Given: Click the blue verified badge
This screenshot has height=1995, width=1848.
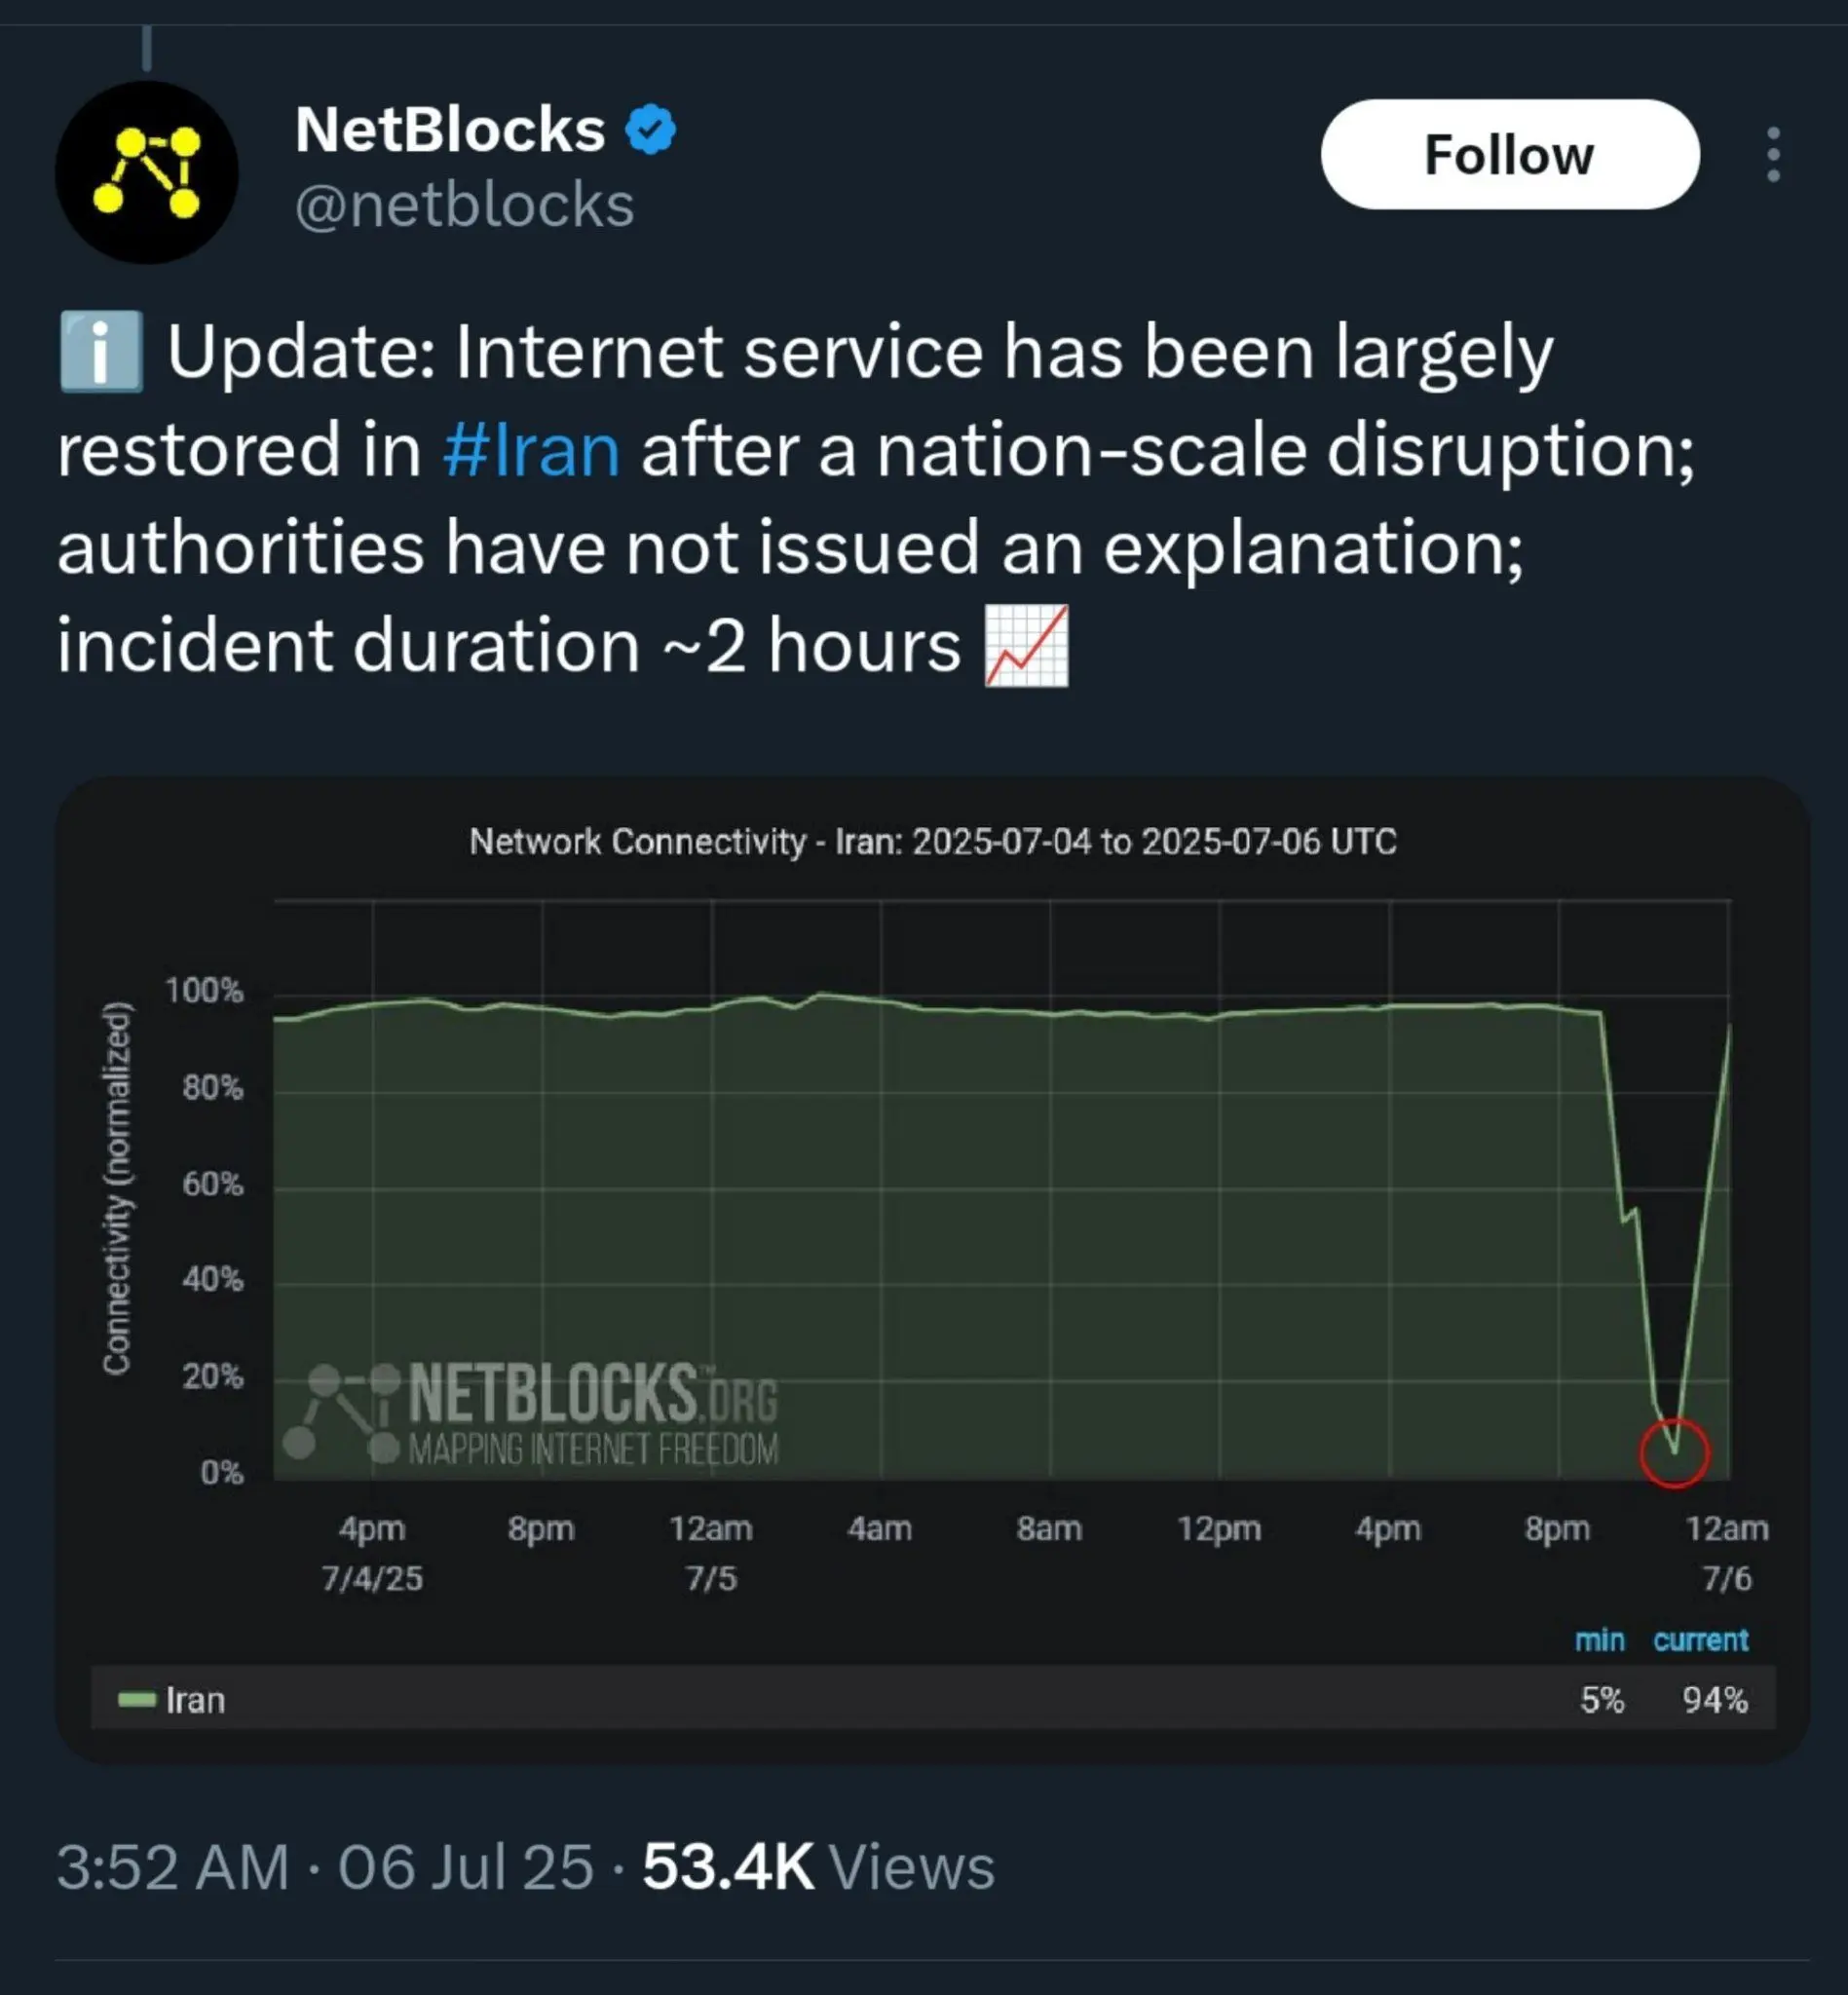Looking at the screenshot, I should click(x=651, y=129).
